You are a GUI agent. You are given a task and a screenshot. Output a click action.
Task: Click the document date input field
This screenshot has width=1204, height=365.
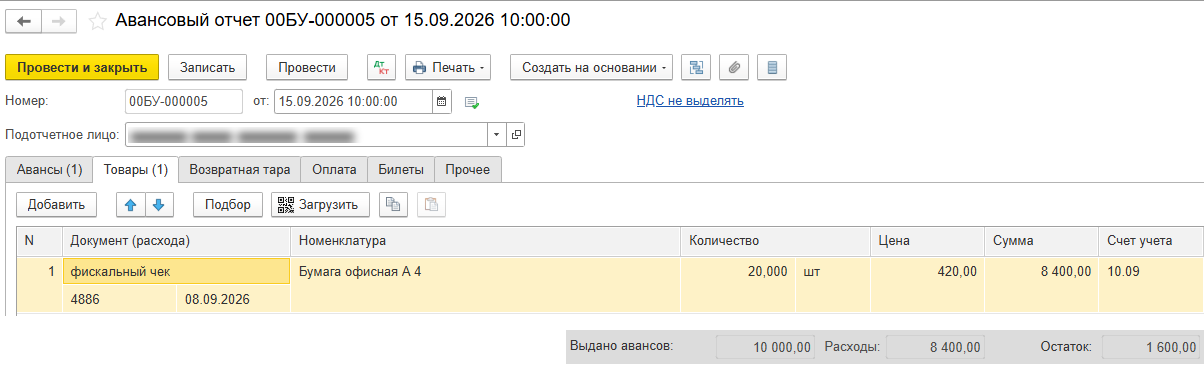pyautogui.click(x=353, y=101)
